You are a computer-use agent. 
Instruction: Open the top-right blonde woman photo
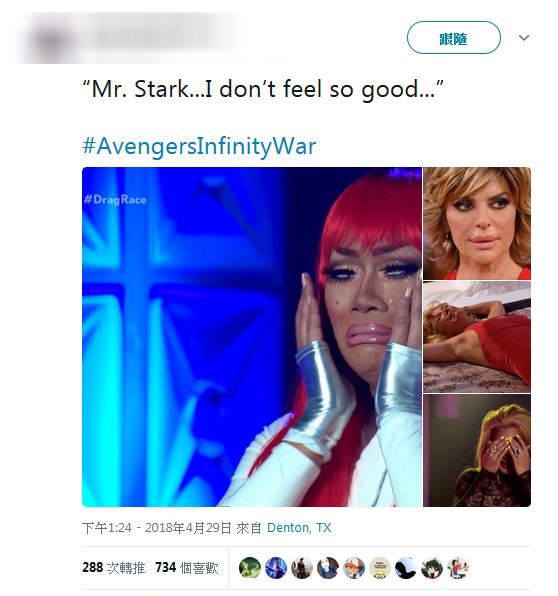[x=477, y=223]
